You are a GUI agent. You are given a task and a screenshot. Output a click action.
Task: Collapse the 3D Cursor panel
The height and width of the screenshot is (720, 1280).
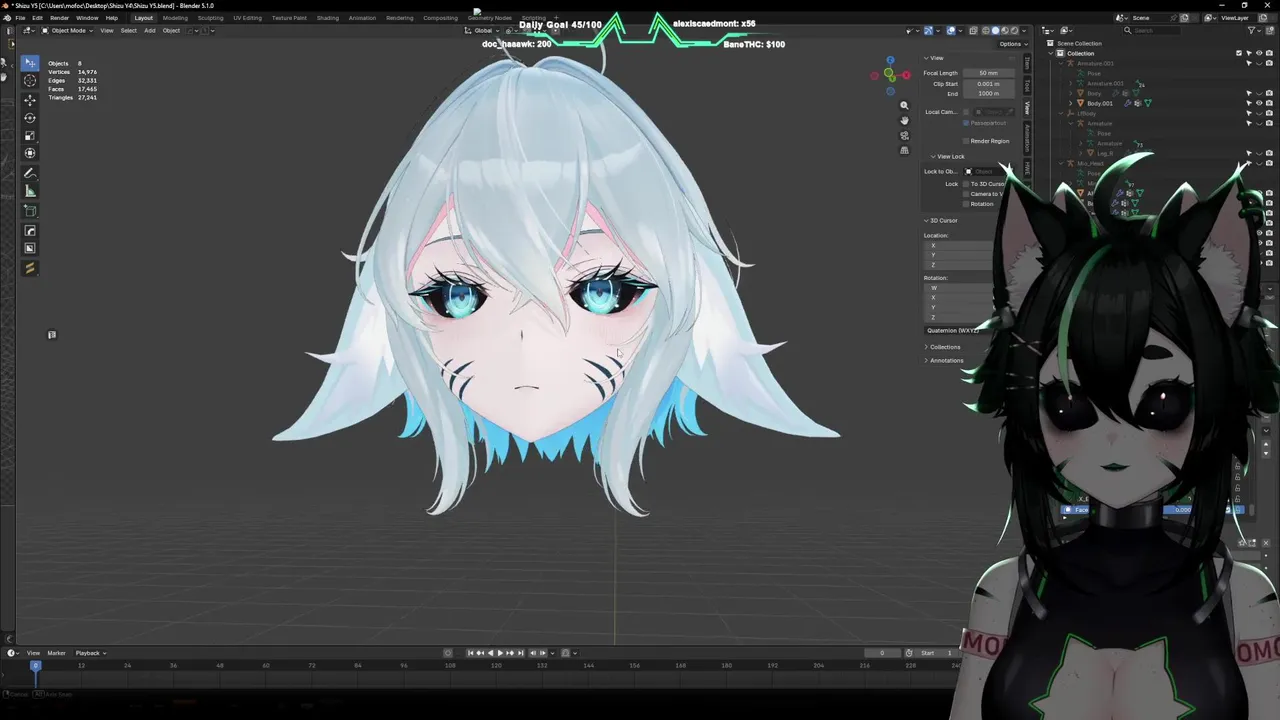pyautogui.click(x=941, y=220)
